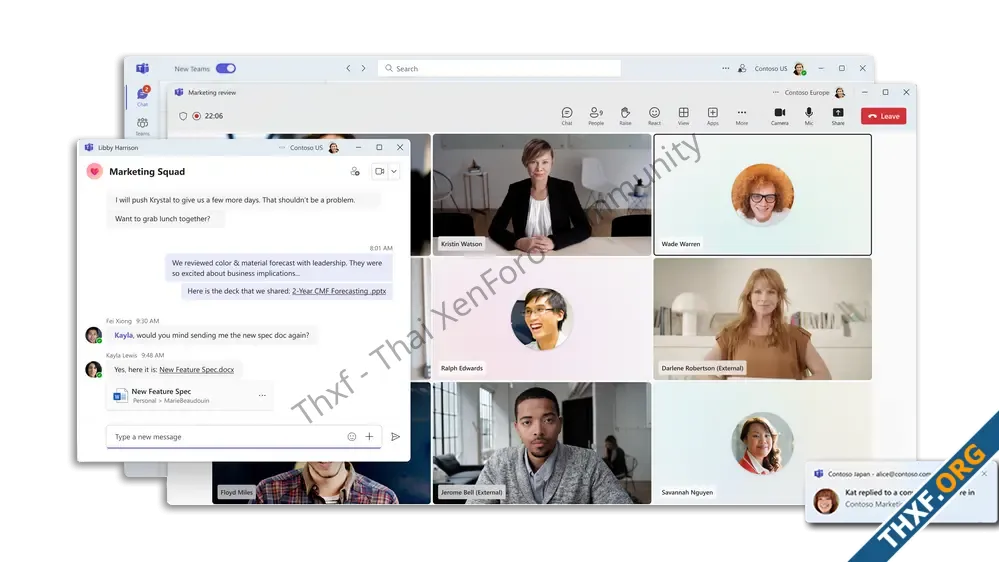Show People participants list
Screen dimensions: 999x562
point(596,116)
